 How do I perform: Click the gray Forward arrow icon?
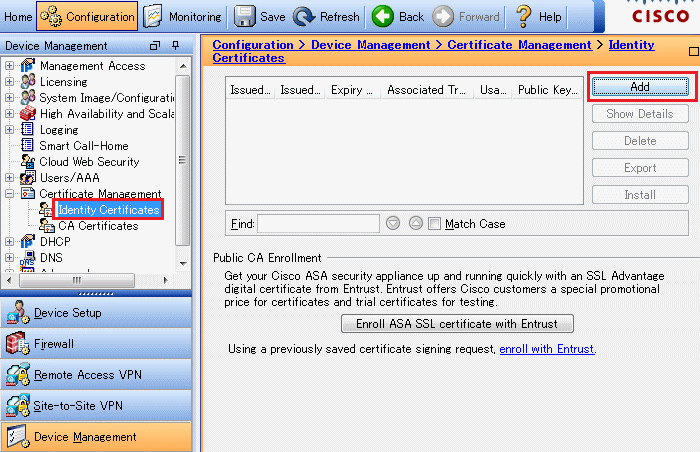443,17
